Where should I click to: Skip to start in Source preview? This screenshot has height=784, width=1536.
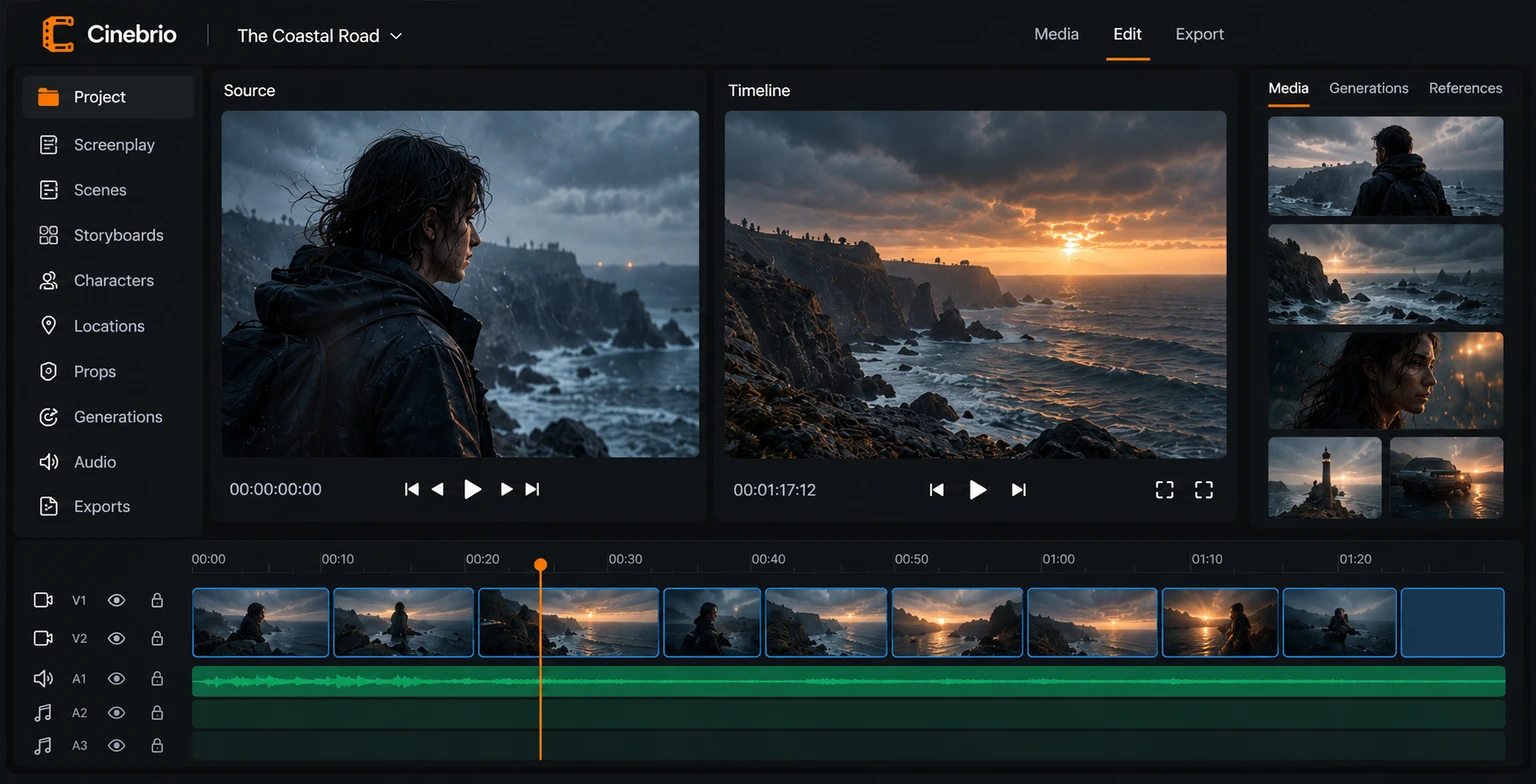pyautogui.click(x=411, y=489)
